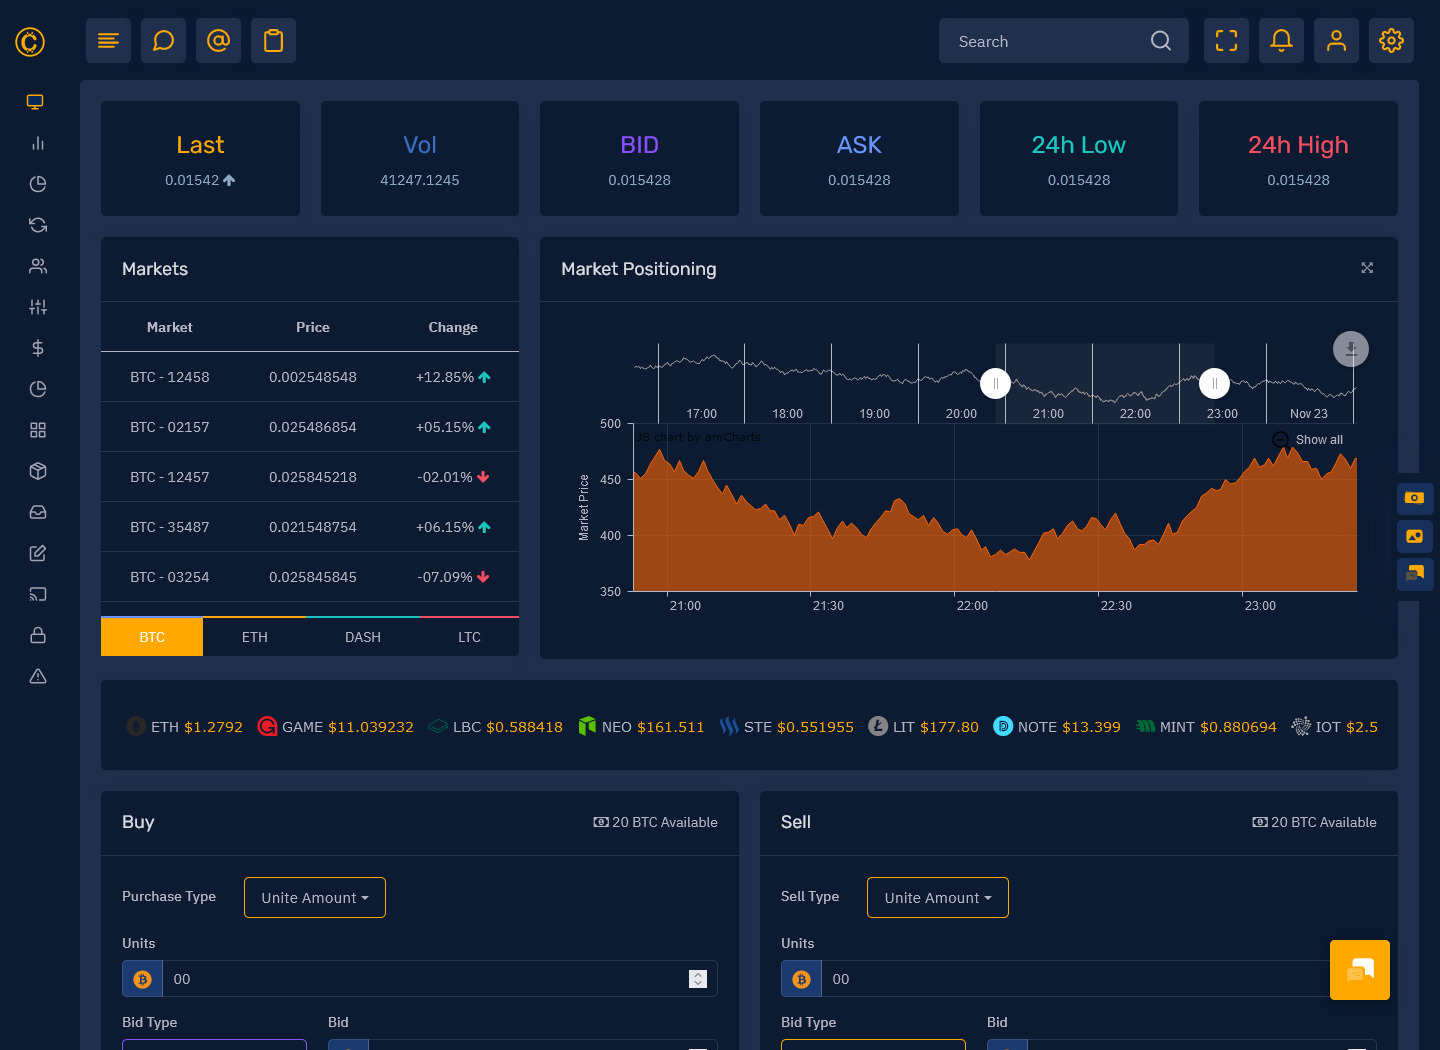Open the @ mail icon in header
Screen dimensions: 1440x1050
218,41
